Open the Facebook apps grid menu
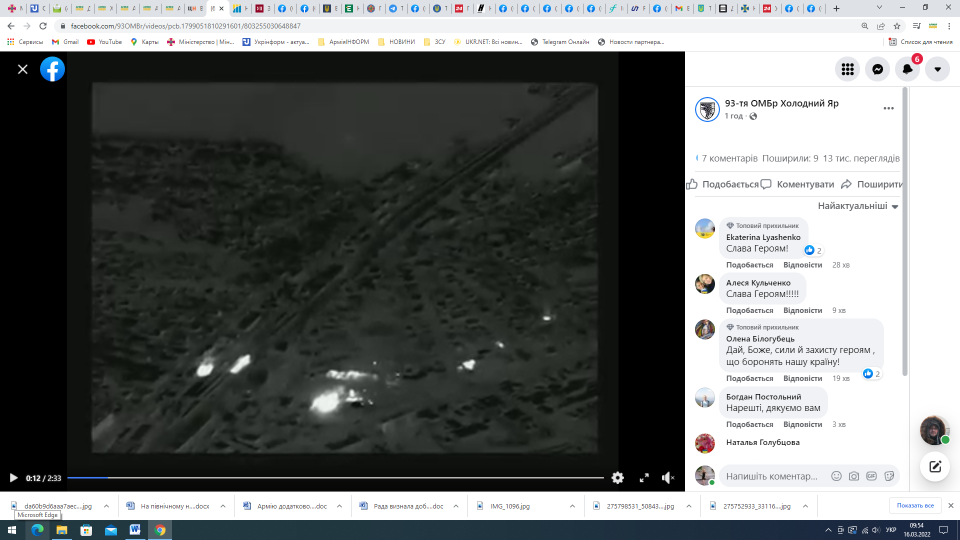The height and width of the screenshot is (540, 960). point(847,69)
